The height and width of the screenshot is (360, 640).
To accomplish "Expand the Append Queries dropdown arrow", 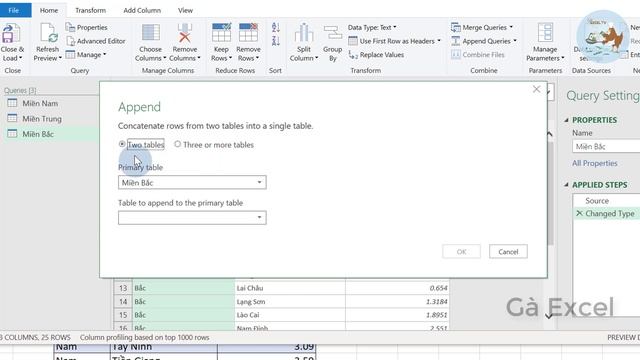I will [x=515, y=41].
